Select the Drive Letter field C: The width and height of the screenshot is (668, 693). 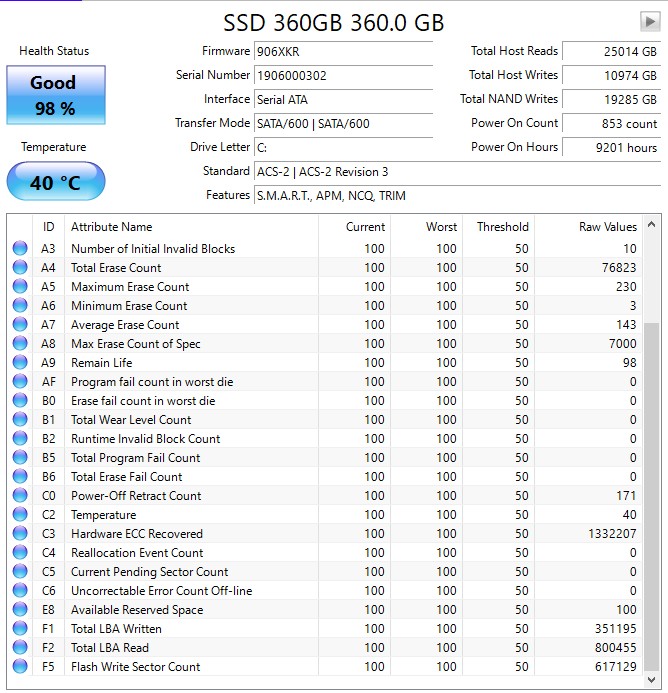tap(343, 147)
